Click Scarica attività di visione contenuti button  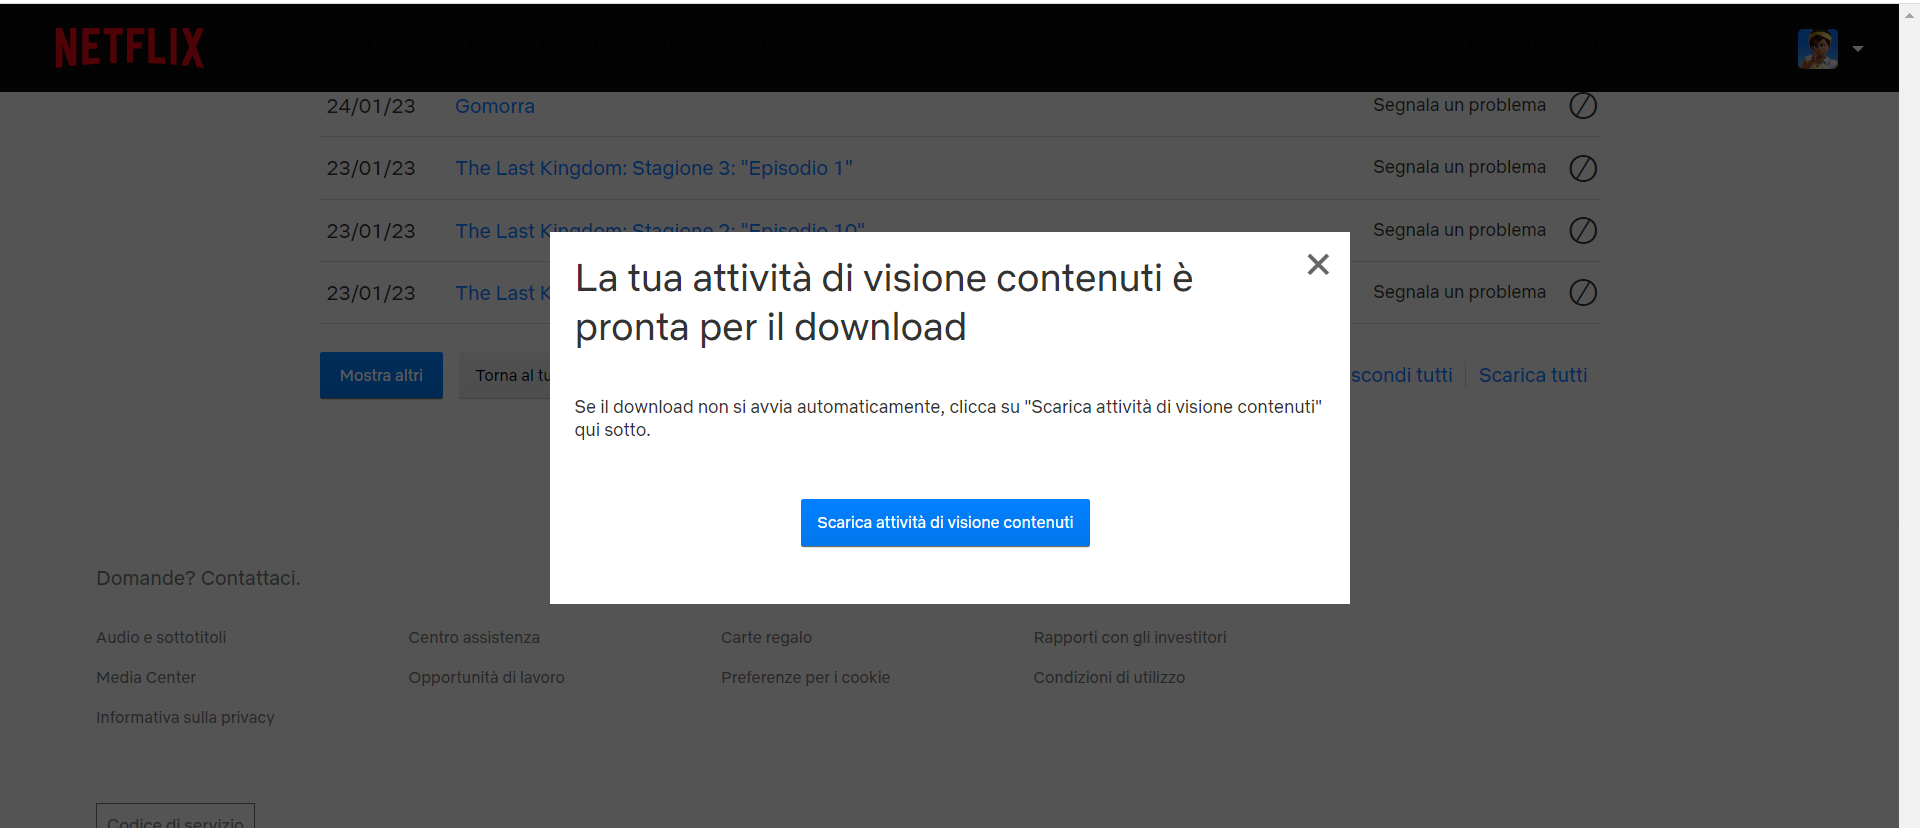[944, 523]
